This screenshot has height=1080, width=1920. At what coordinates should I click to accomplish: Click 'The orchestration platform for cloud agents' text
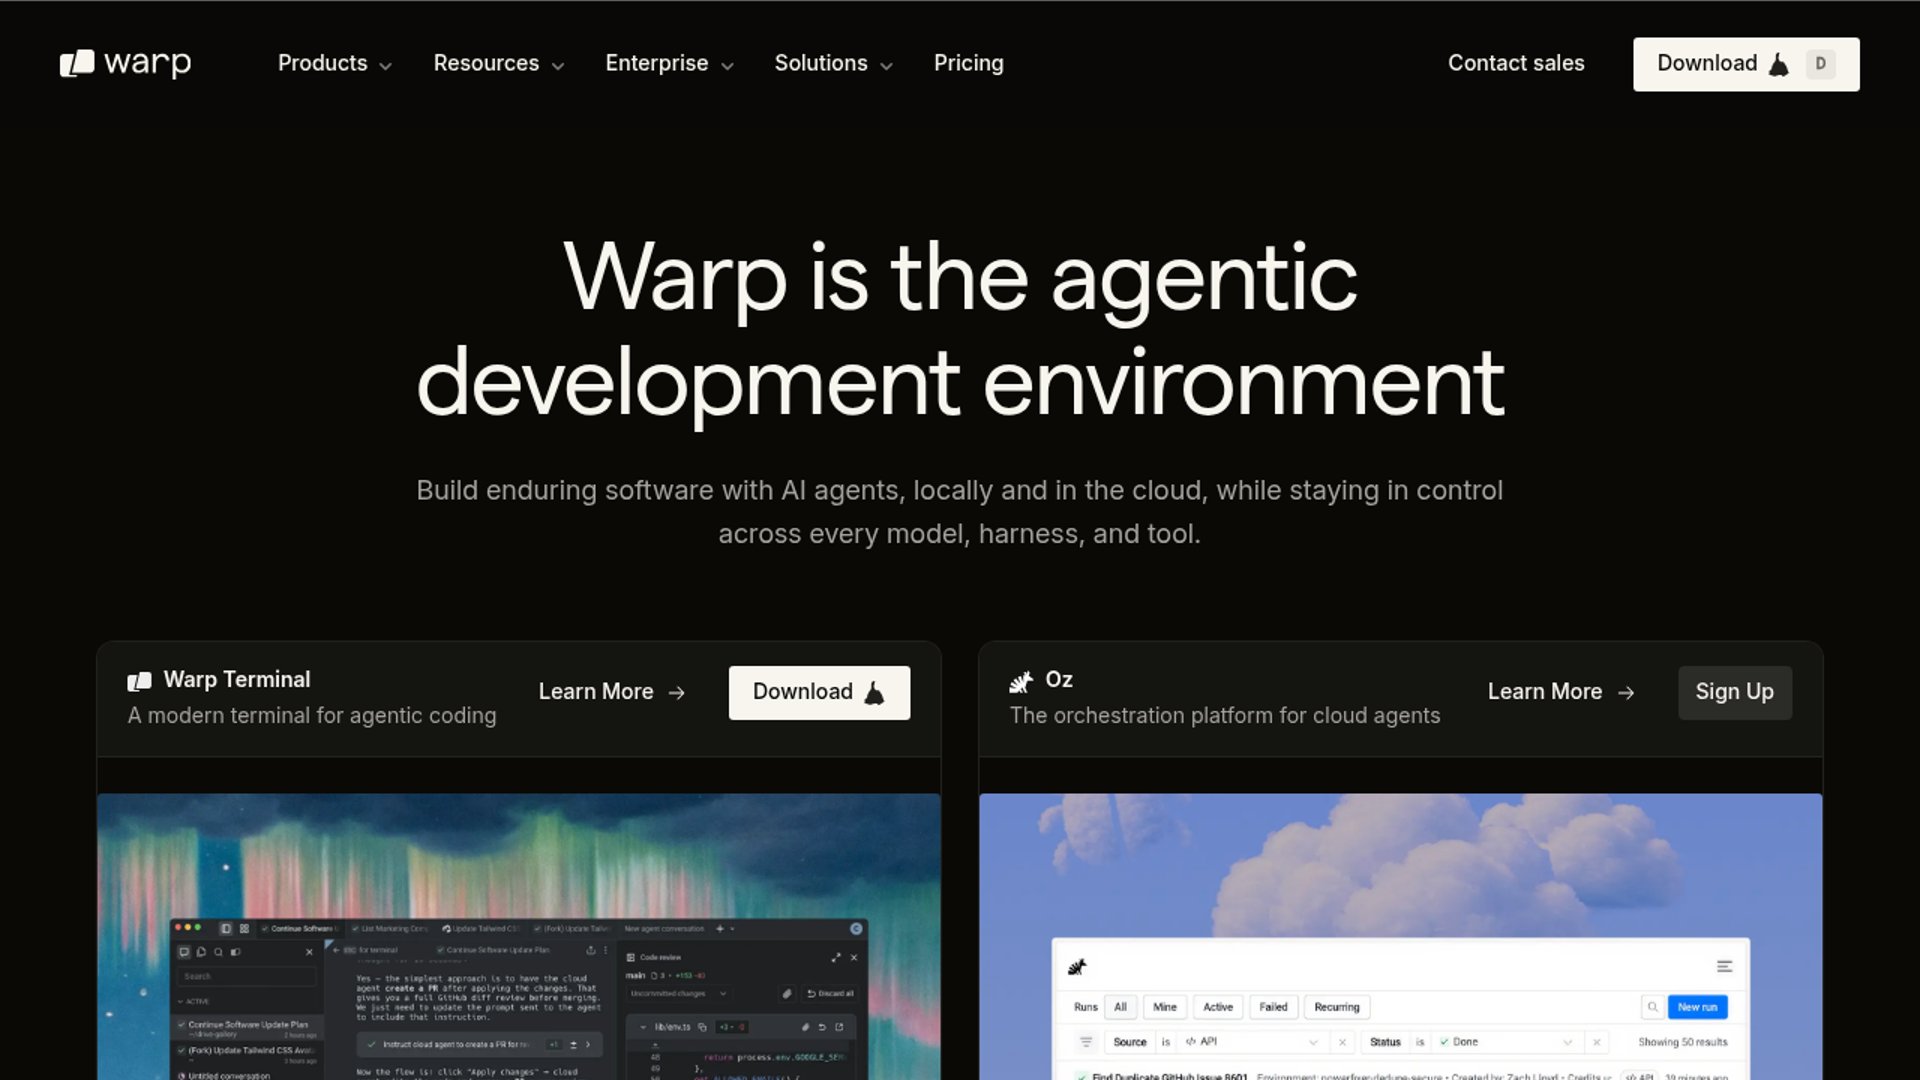(x=1225, y=716)
